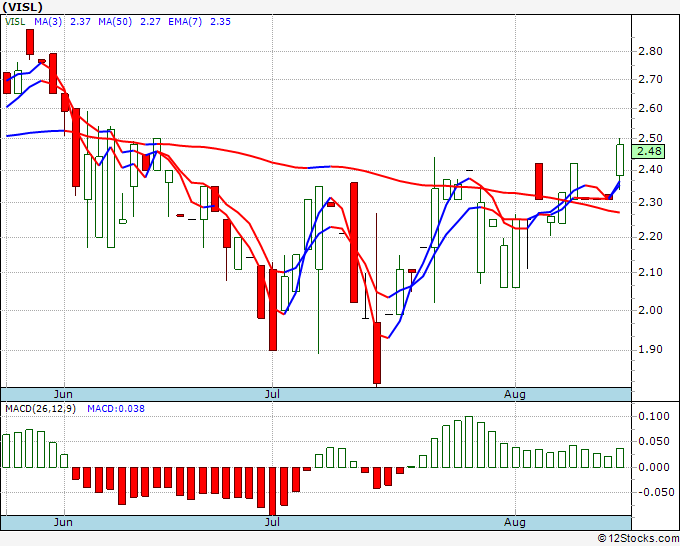The width and height of the screenshot is (680, 546).
Task: Click the tallest green MACD bar near 0.100
Action: click(x=469, y=442)
